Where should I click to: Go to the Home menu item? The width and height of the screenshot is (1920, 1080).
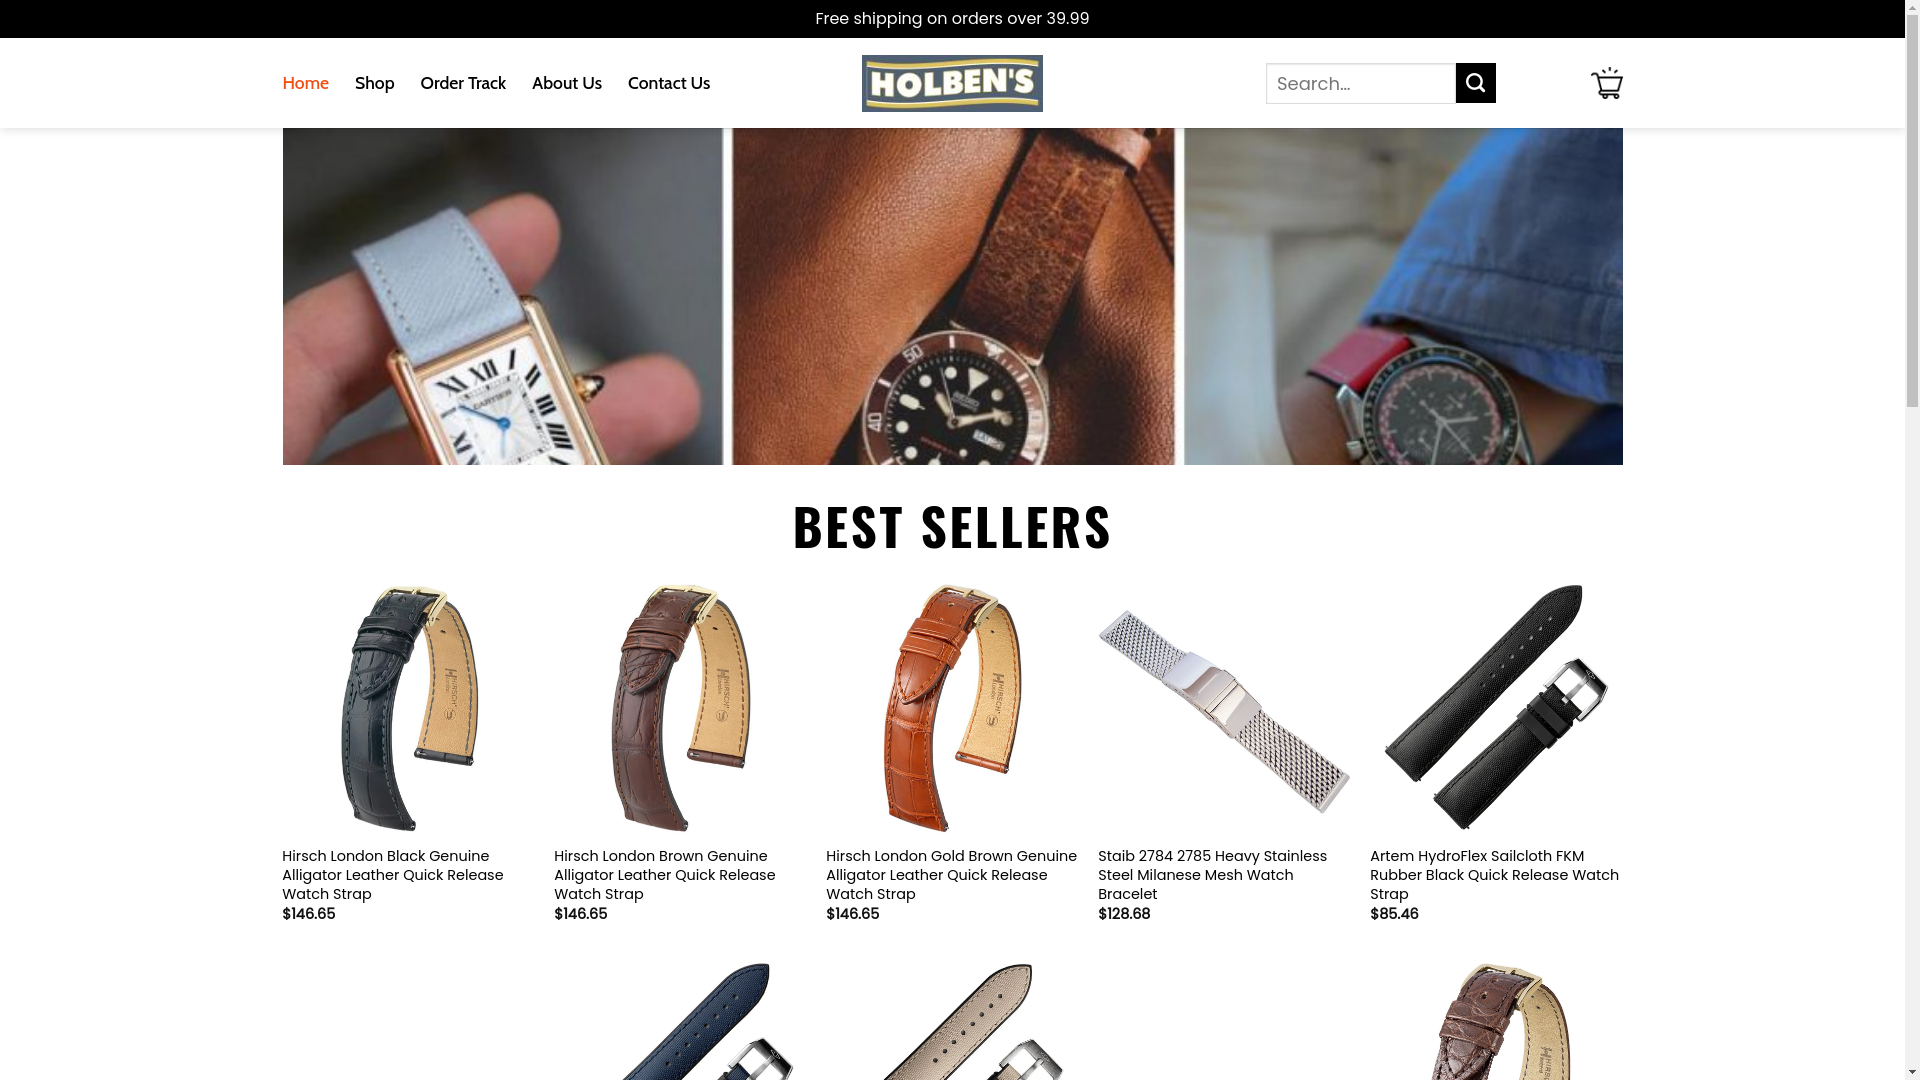point(305,83)
